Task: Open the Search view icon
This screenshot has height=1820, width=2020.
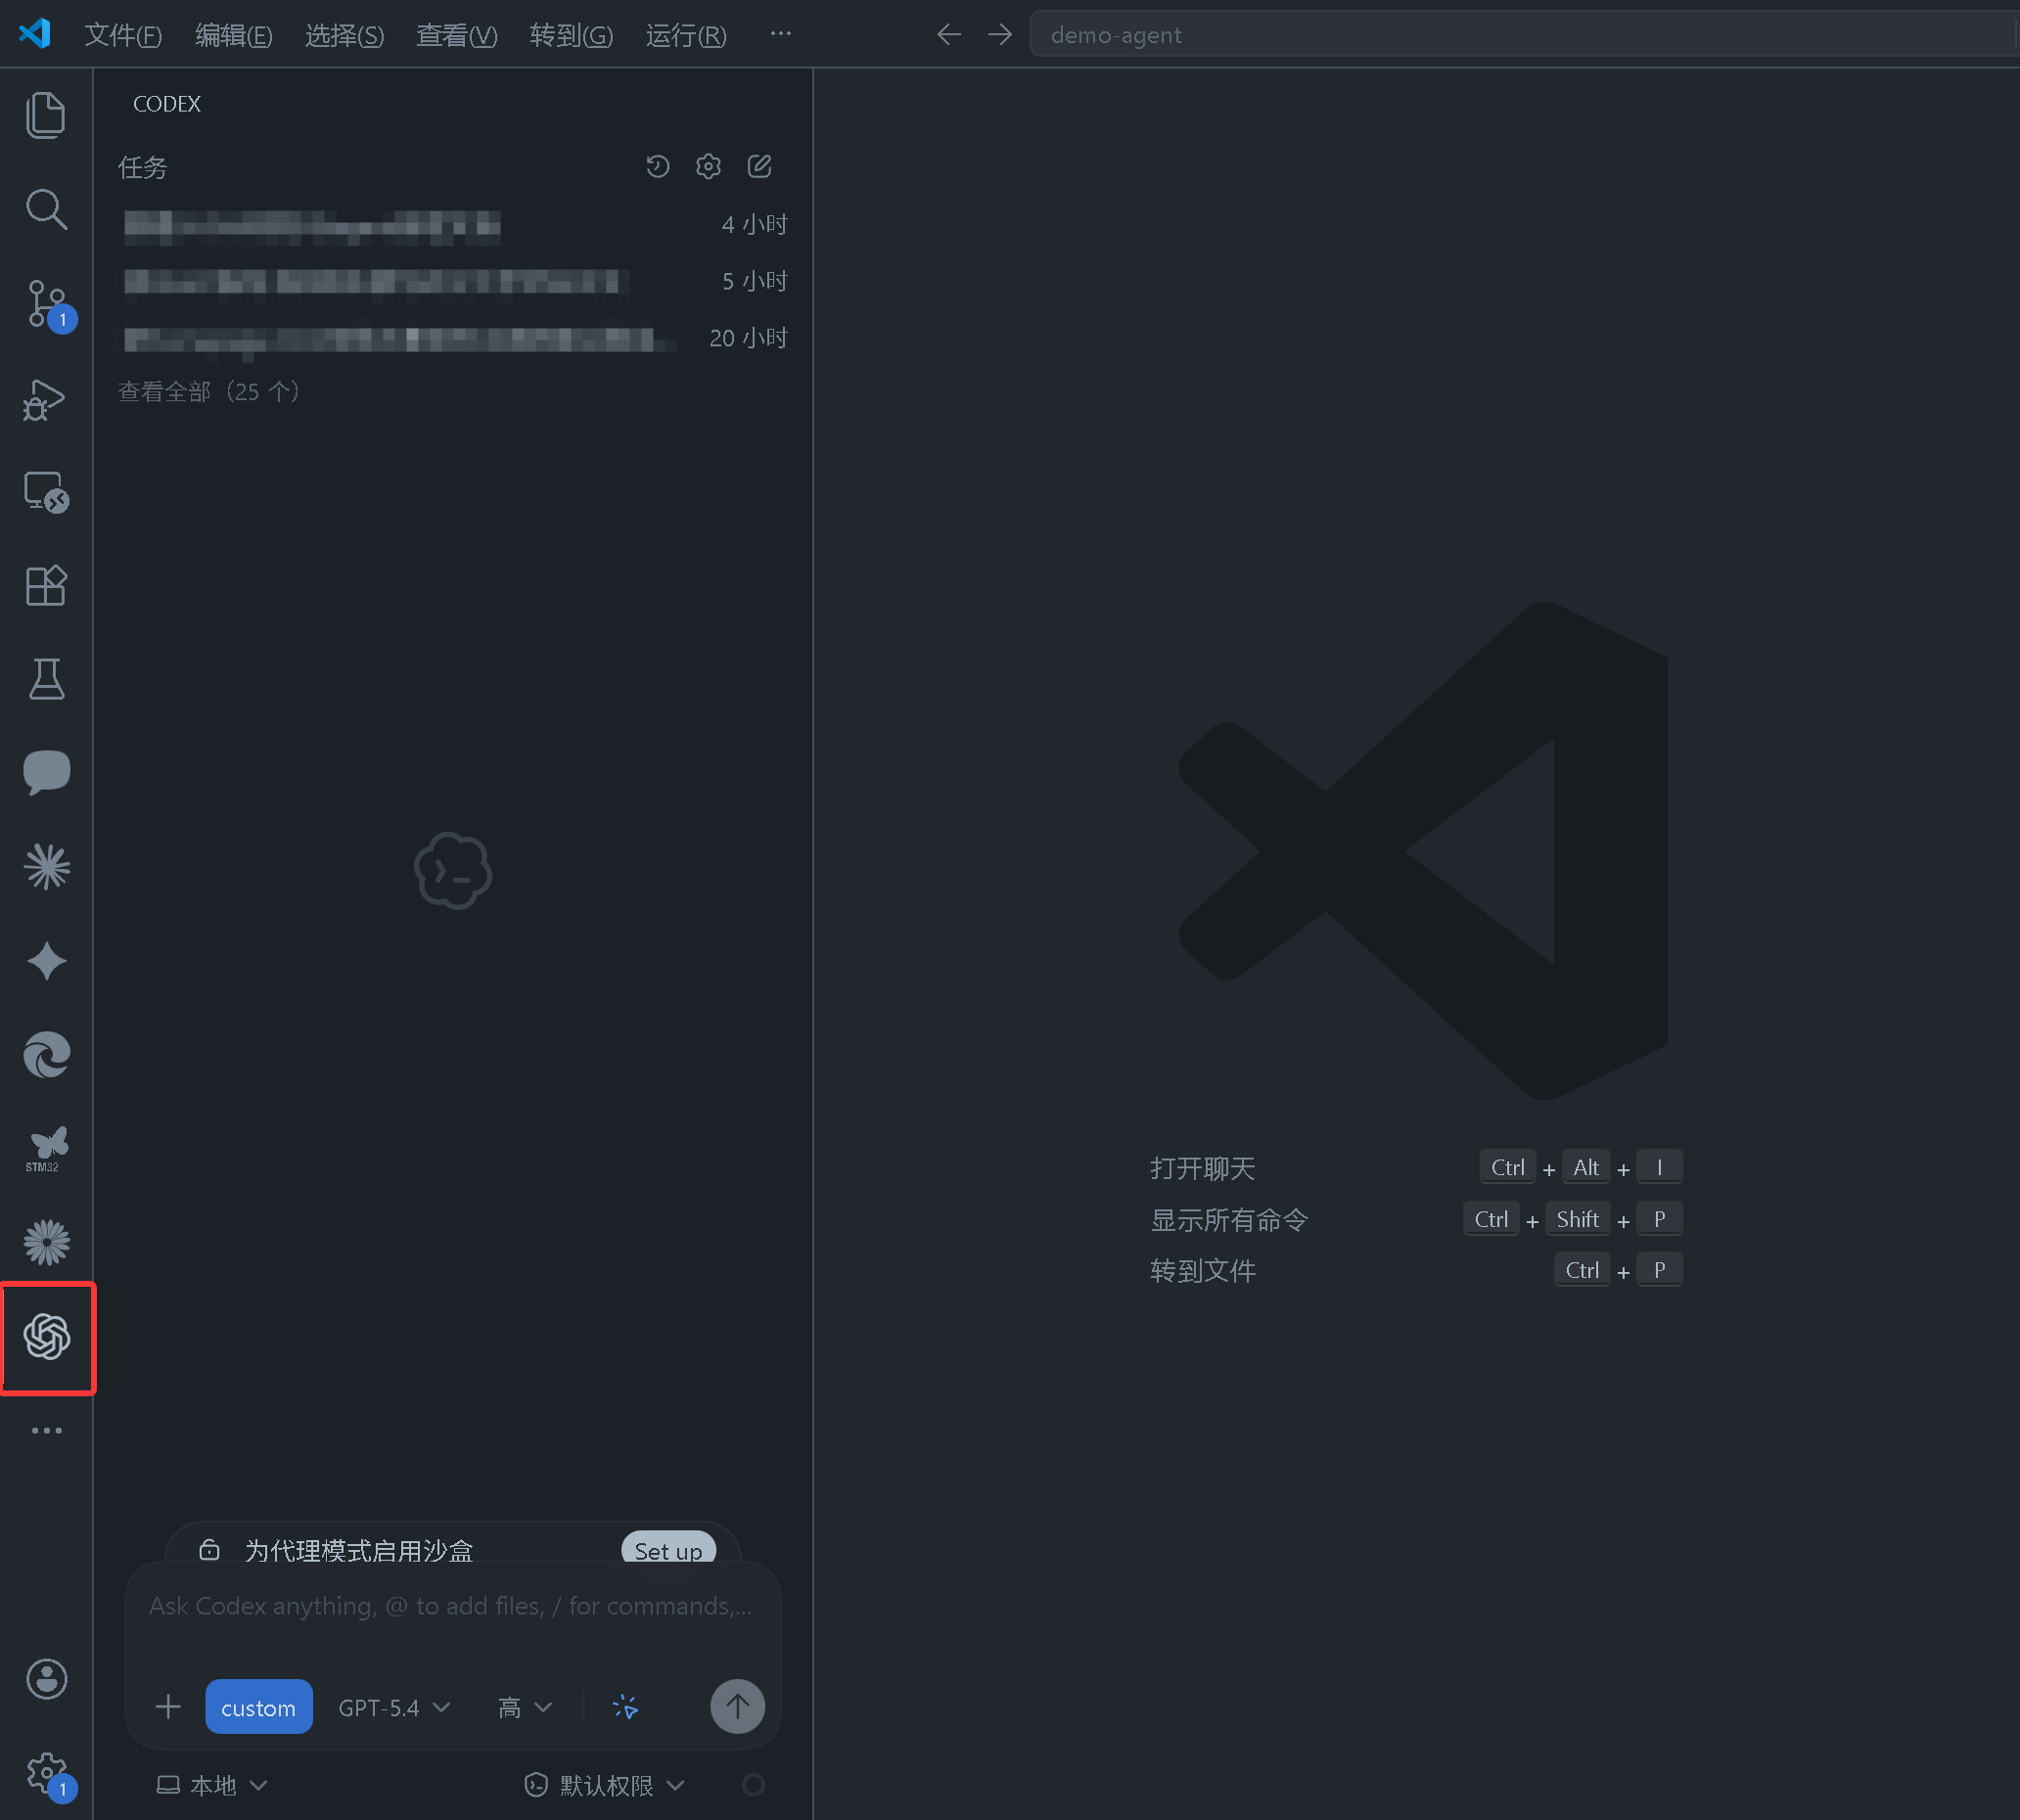Action: coord(46,209)
